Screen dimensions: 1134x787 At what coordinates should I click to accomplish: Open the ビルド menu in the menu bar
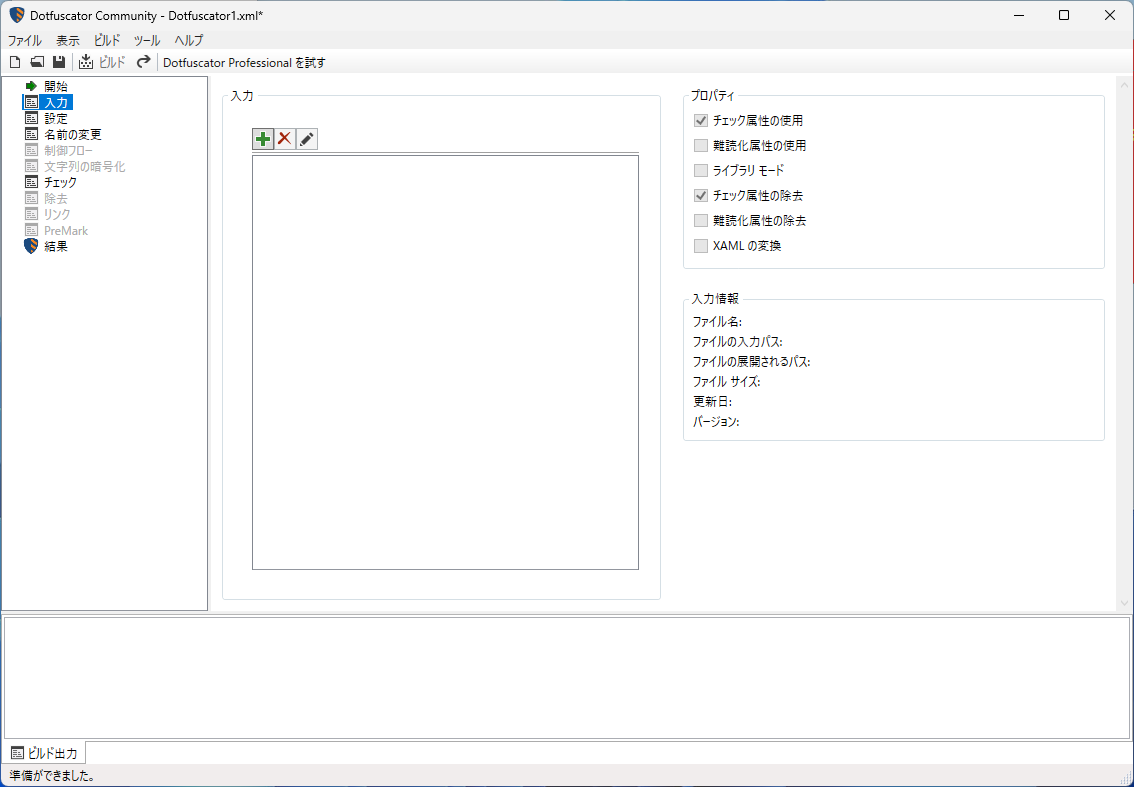107,41
